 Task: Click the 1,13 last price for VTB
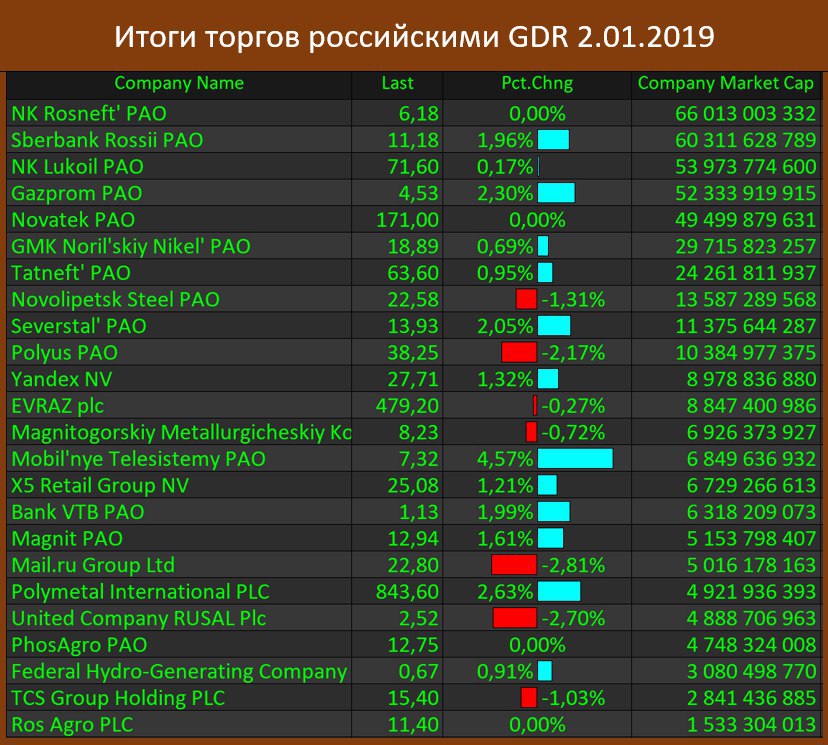[x=419, y=512]
